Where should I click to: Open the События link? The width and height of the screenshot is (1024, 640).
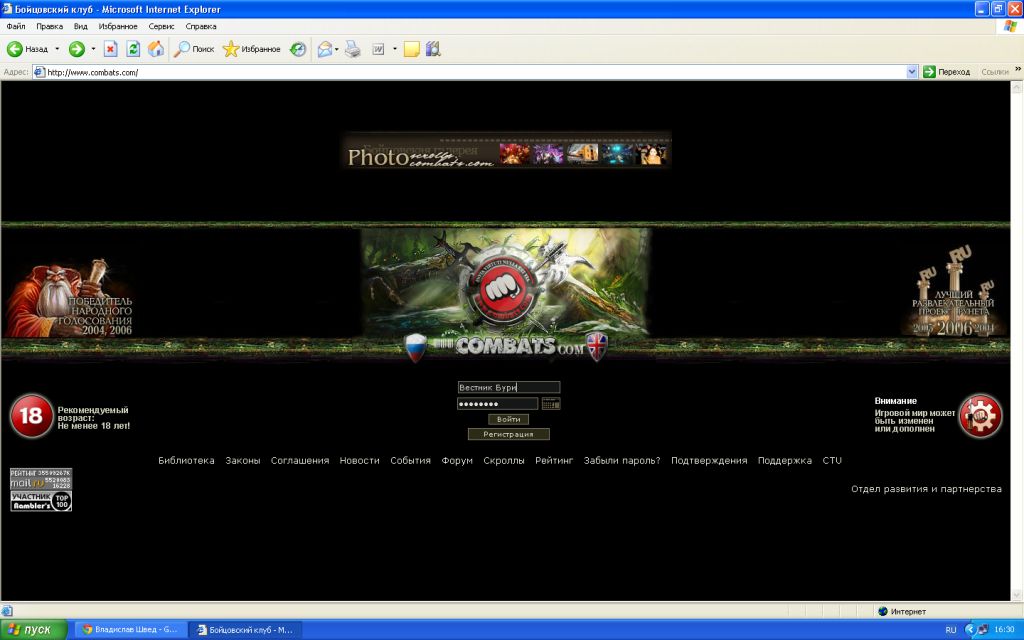[410, 460]
